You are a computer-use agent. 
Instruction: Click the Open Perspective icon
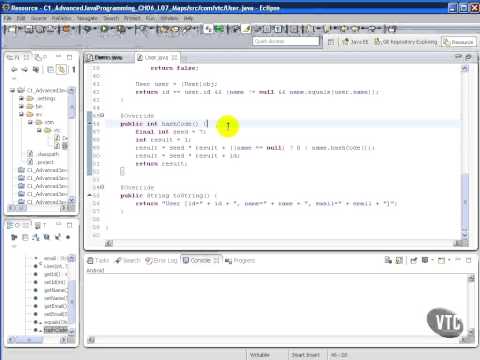[331, 42]
